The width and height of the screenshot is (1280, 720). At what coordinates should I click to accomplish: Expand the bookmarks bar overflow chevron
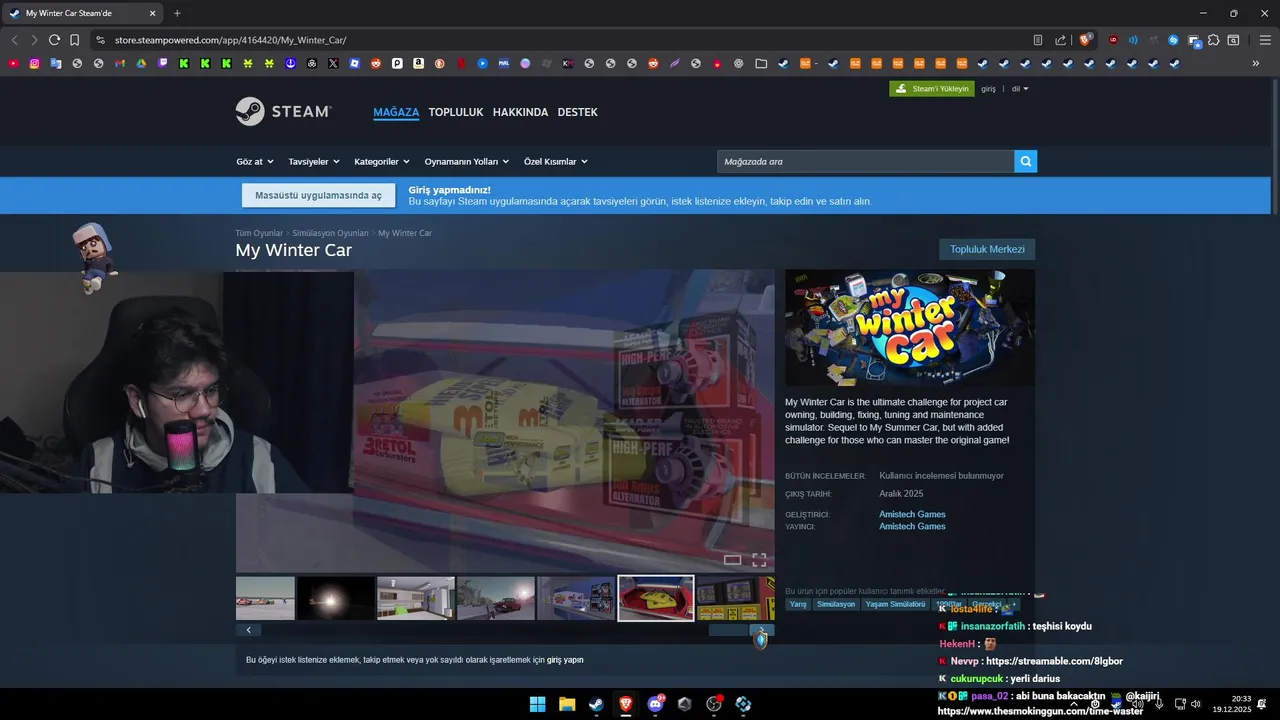click(x=1256, y=63)
